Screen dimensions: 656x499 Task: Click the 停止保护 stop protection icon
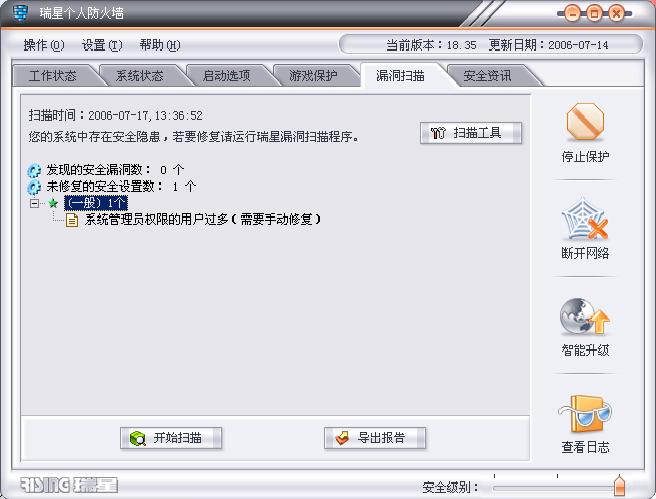[585, 122]
